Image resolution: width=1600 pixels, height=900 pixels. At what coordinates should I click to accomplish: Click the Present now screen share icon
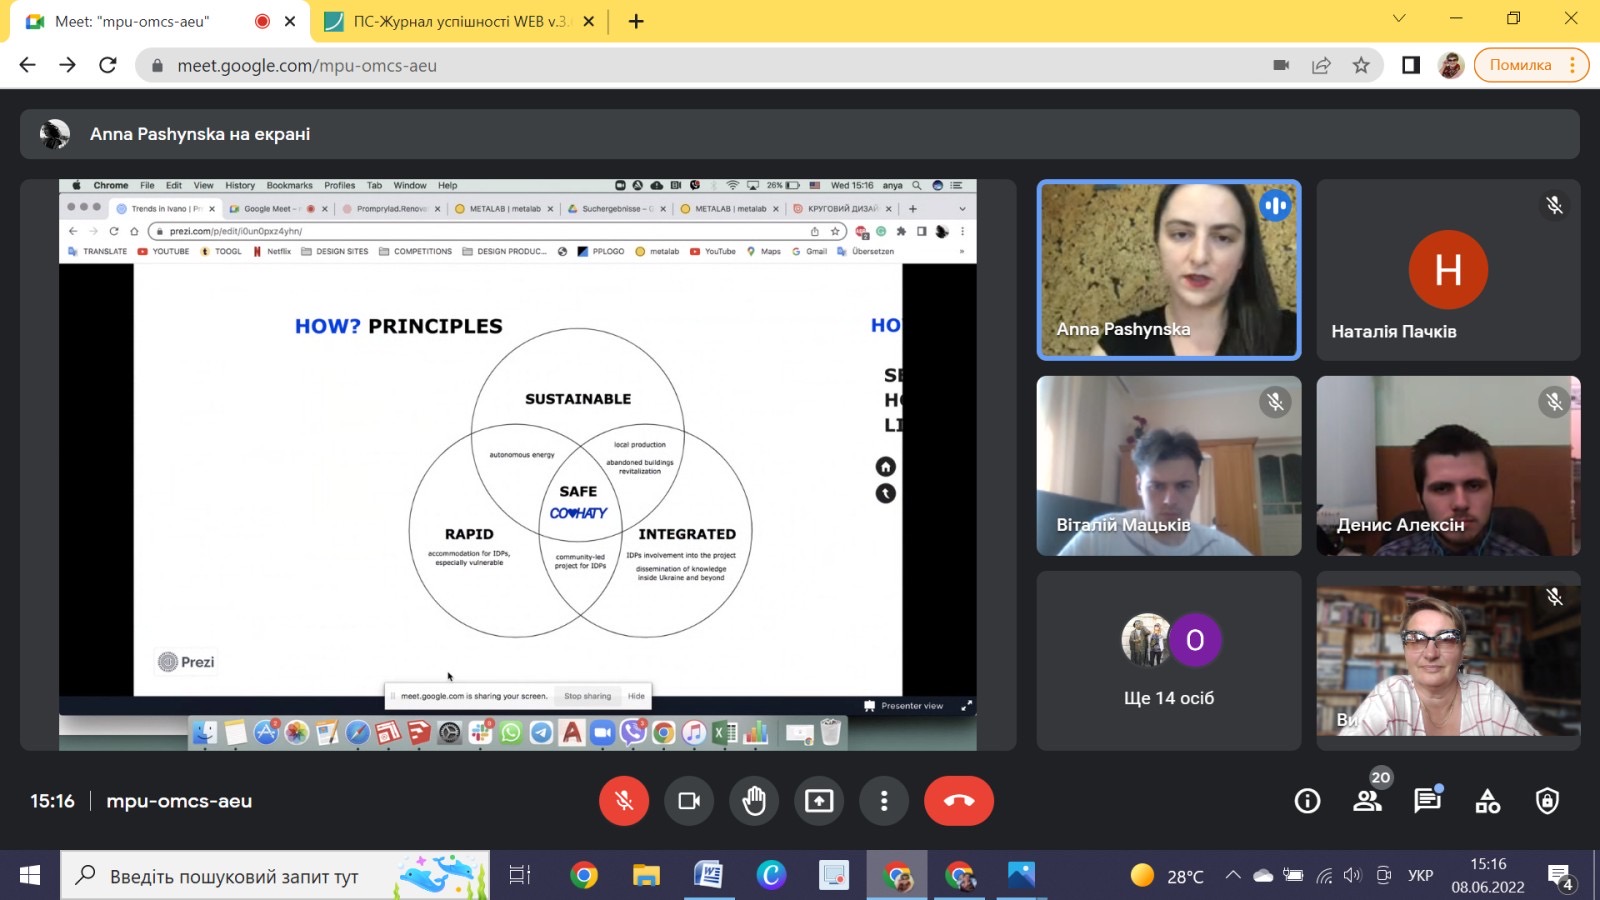(819, 801)
